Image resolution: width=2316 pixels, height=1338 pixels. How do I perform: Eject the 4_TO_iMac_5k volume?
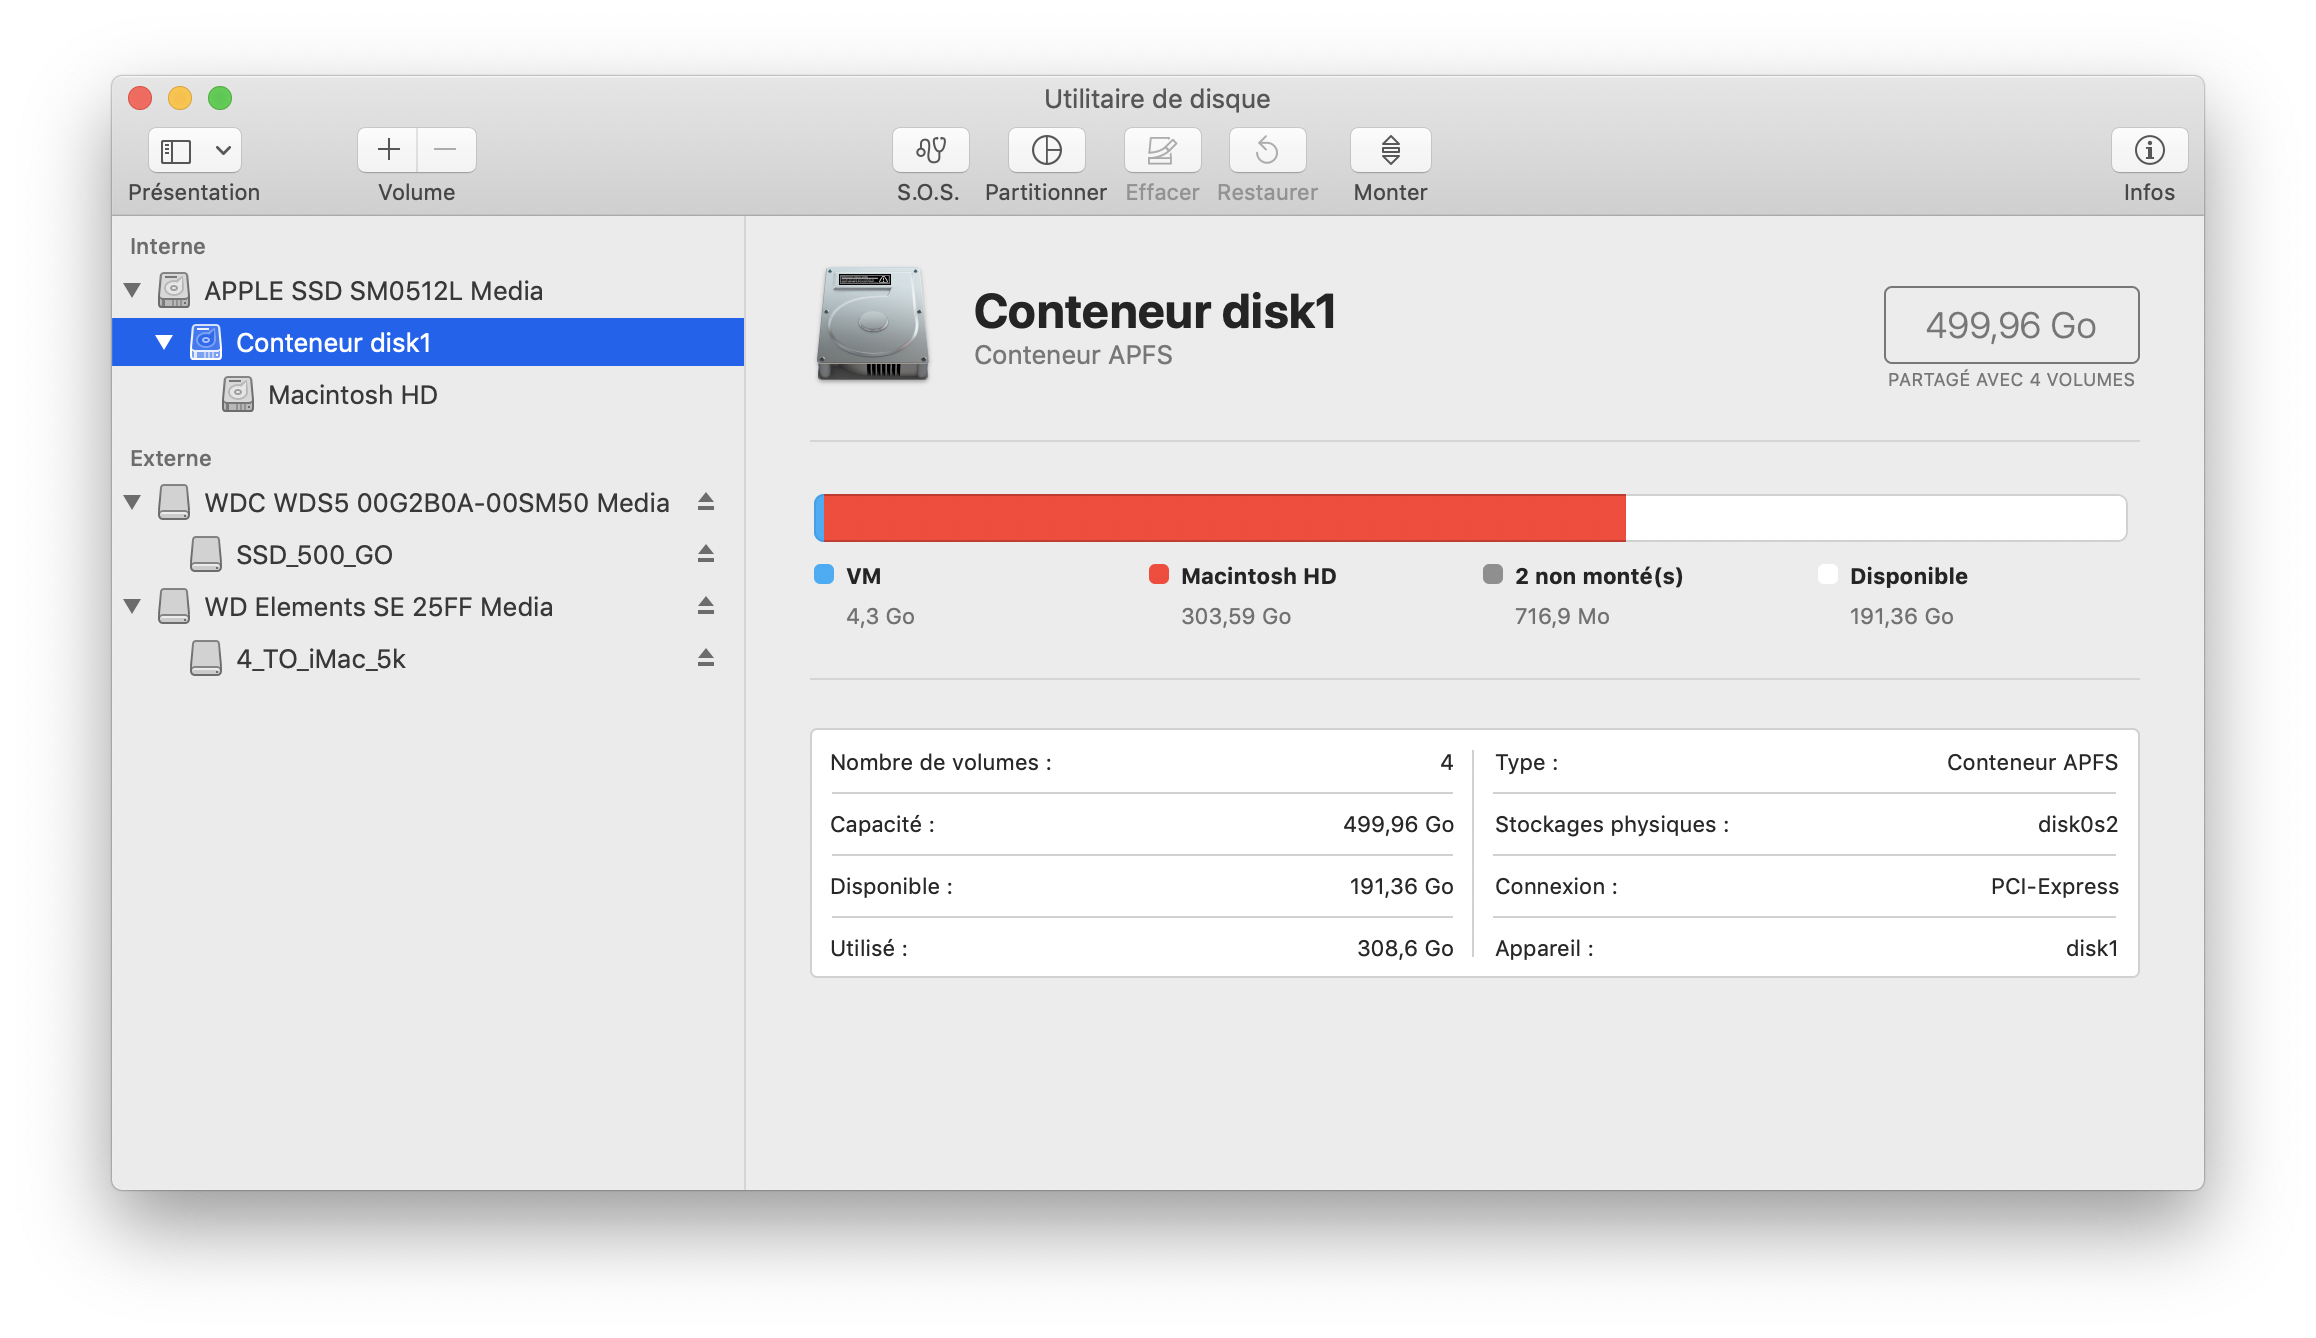[706, 658]
